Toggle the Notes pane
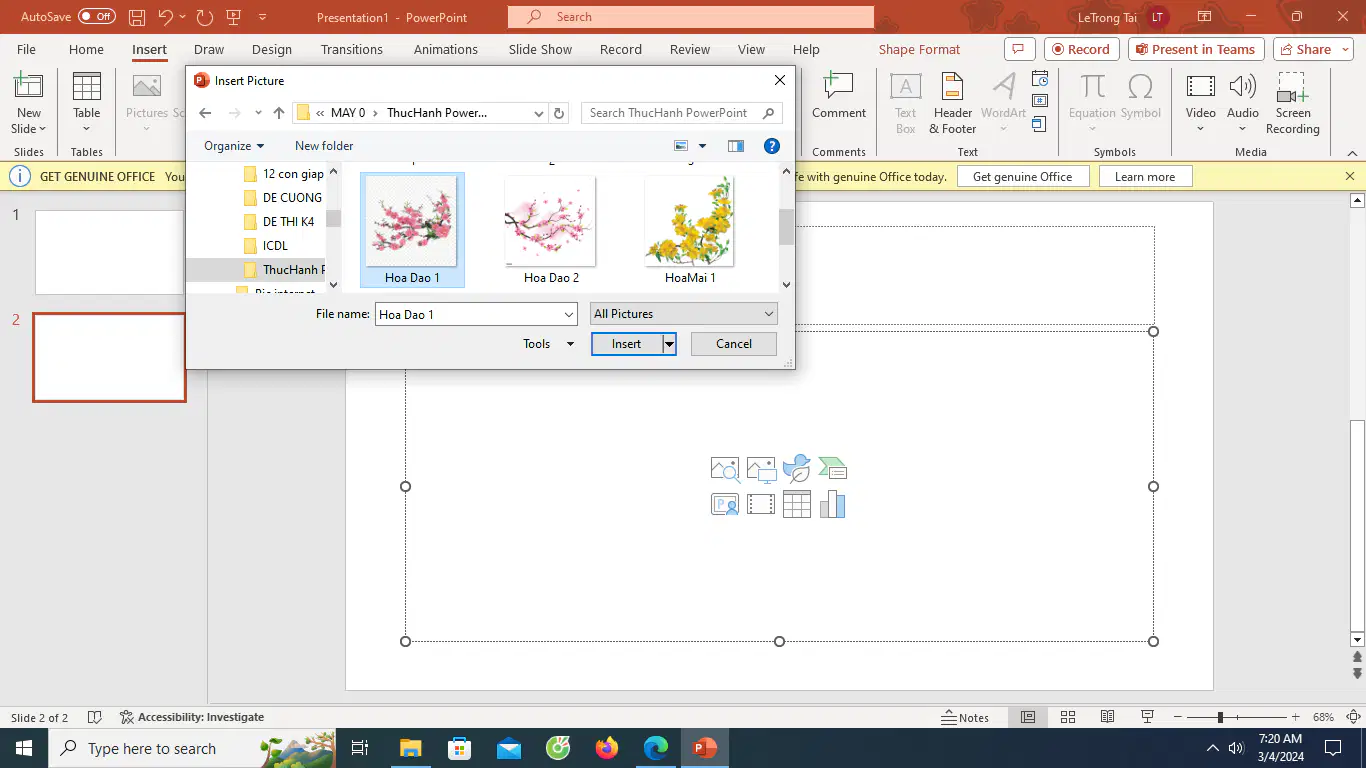This screenshot has height=768, width=1366. click(x=965, y=717)
